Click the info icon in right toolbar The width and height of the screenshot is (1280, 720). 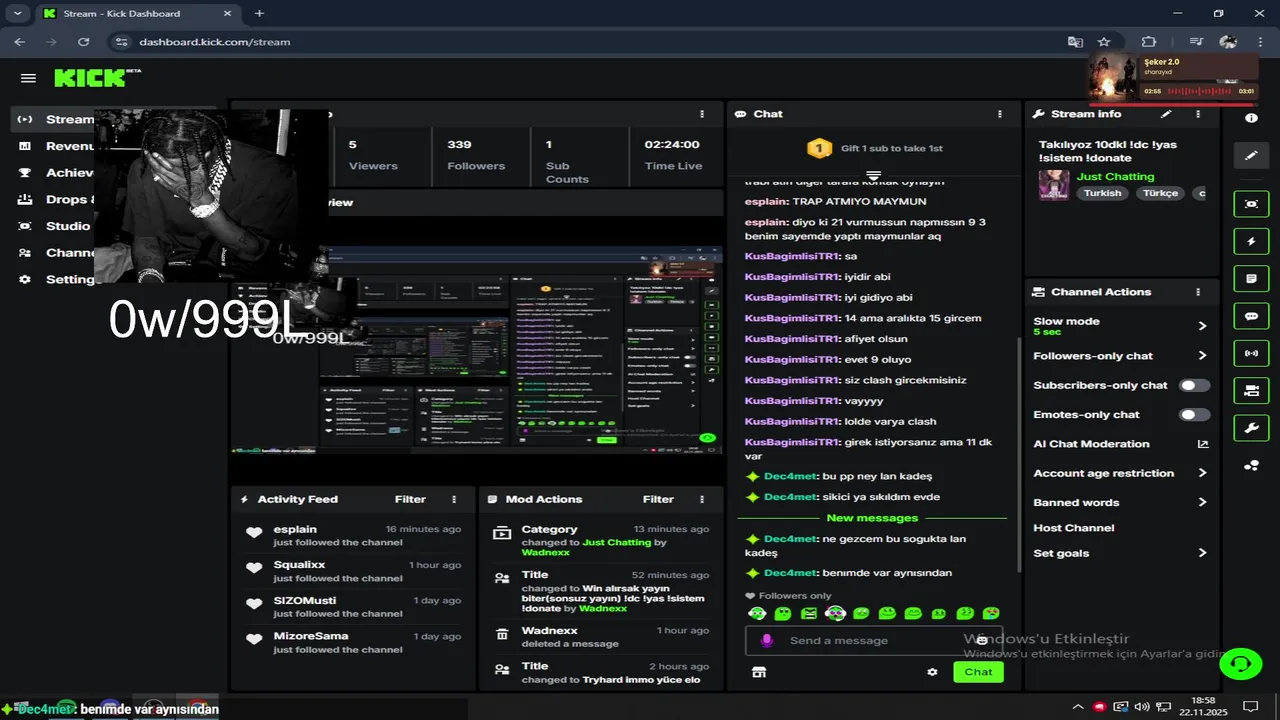click(x=1251, y=118)
